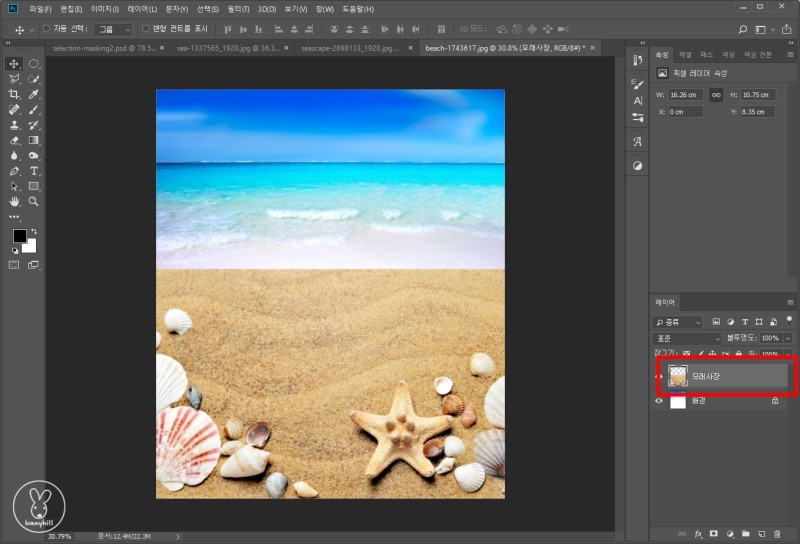The width and height of the screenshot is (800, 544).
Task: Enable the 자동 선택 checkbox
Action: pyautogui.click(x=46, y=29)
